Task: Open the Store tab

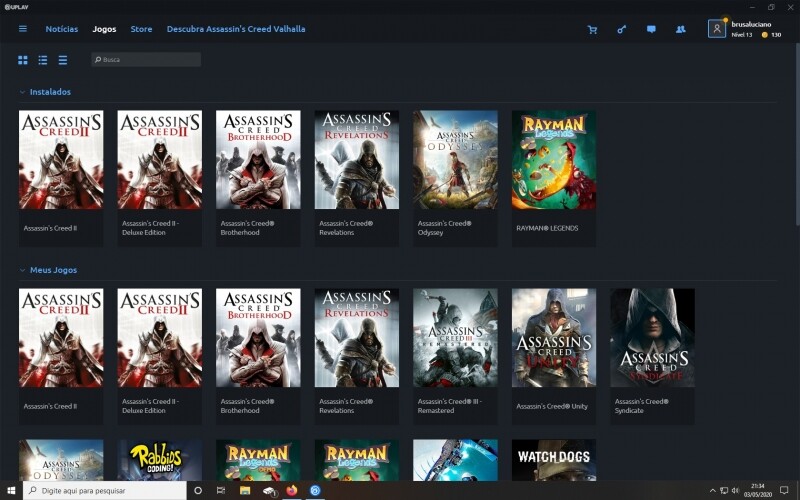Action: (x=141, y=29)
